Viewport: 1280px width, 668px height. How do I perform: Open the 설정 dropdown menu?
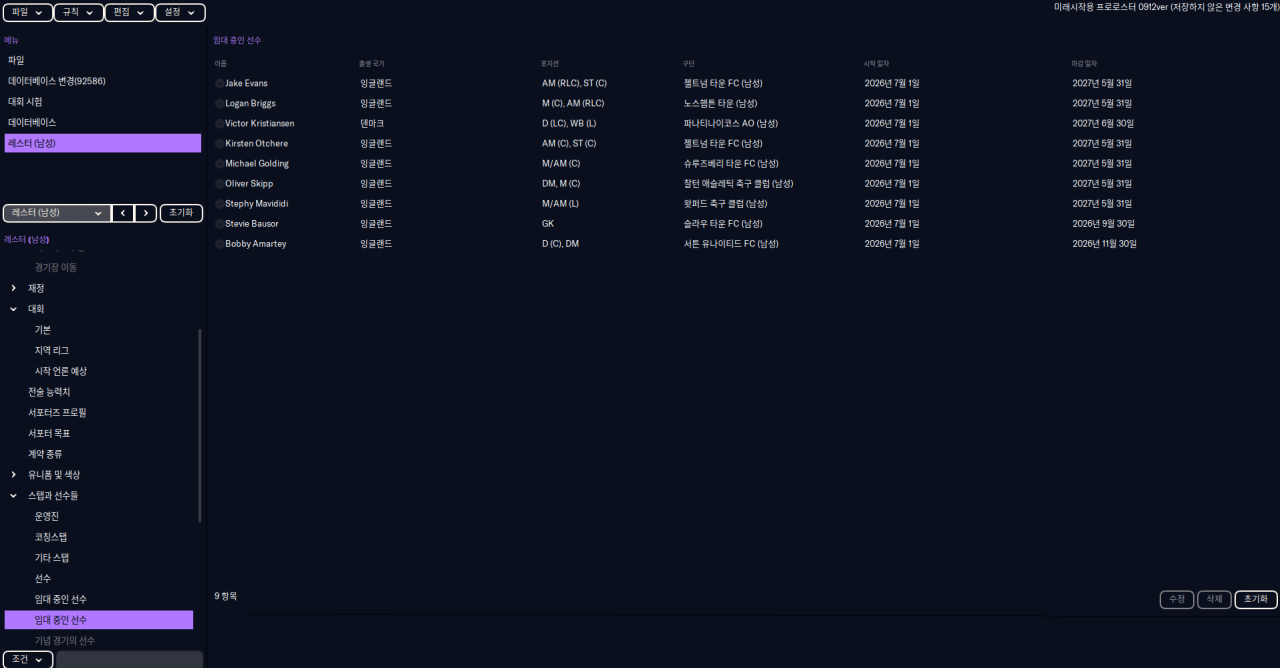coord(181,13)
